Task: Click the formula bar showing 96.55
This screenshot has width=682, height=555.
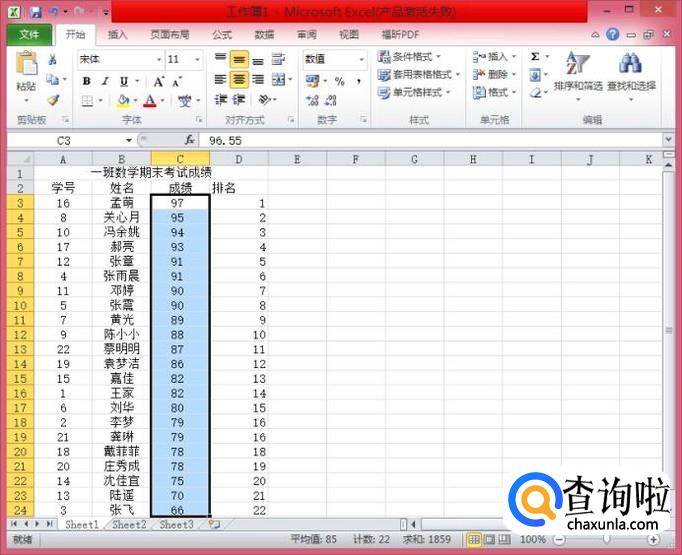Action: pyautogui.click(x=431, y=140)
